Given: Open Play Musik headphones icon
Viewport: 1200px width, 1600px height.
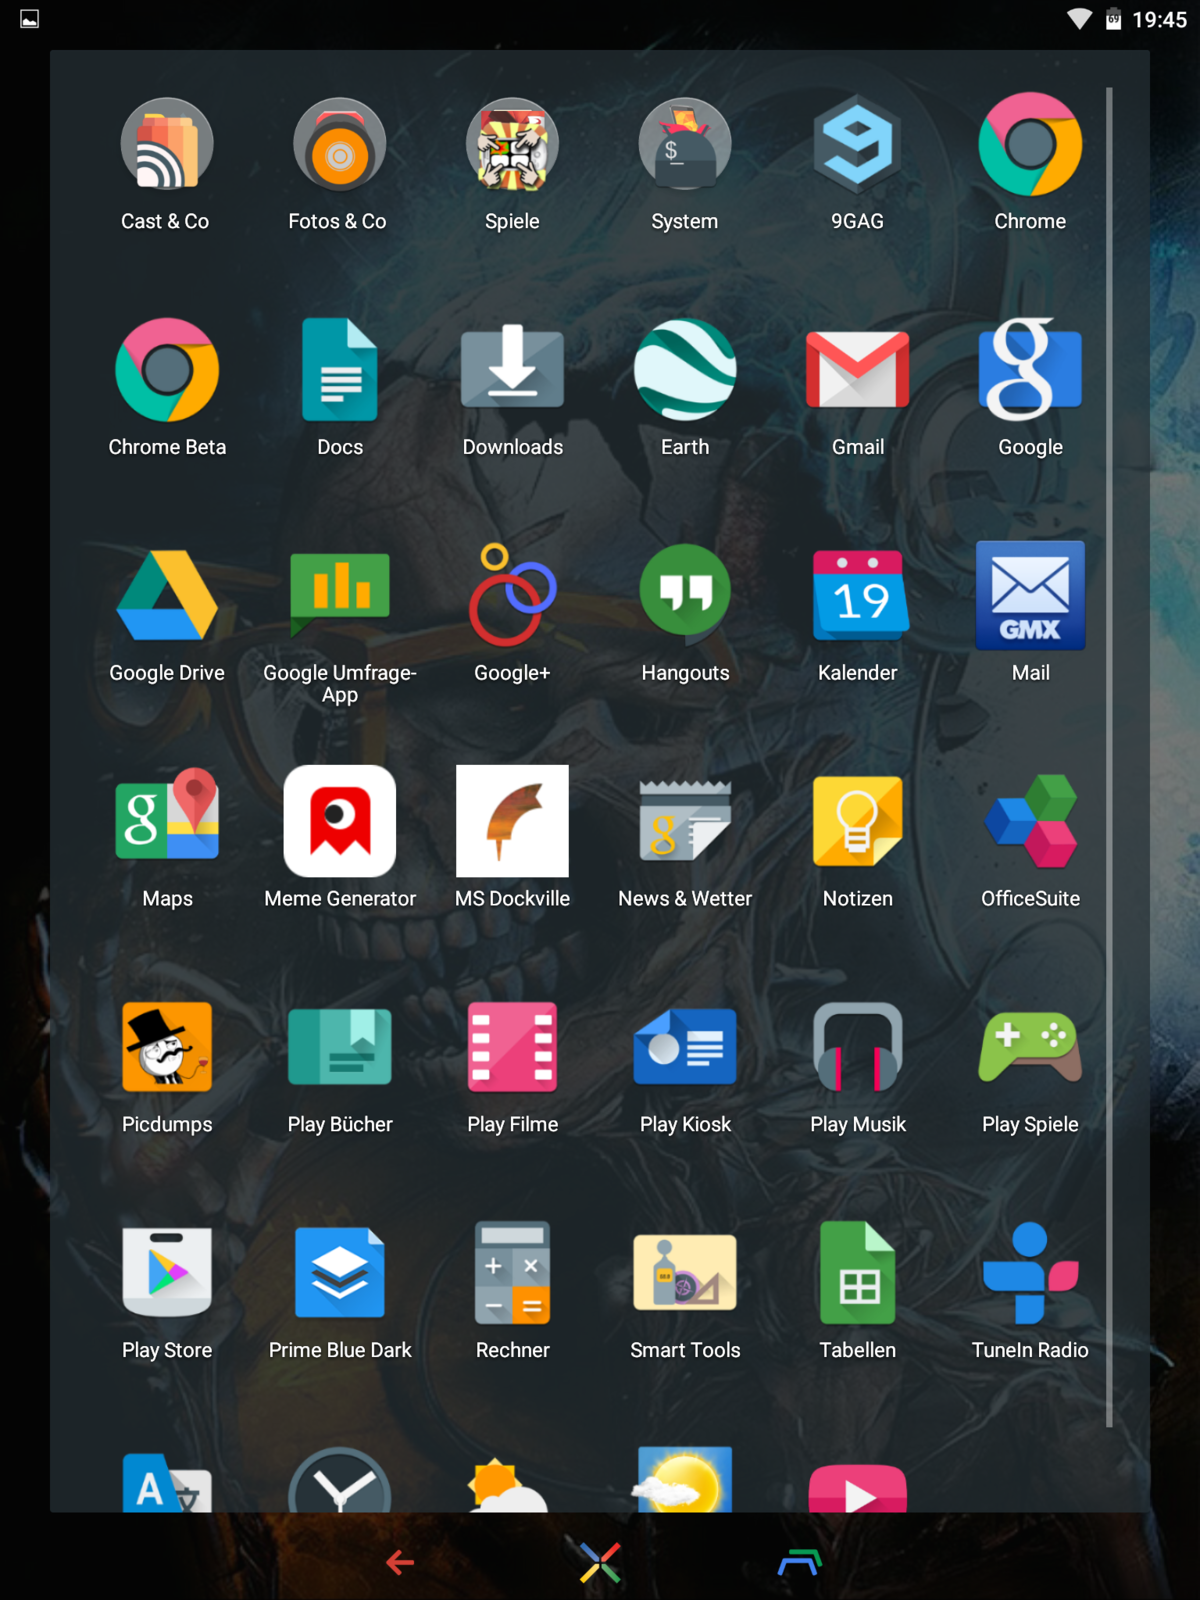Looking at the screenshot, I should 857,1048.
